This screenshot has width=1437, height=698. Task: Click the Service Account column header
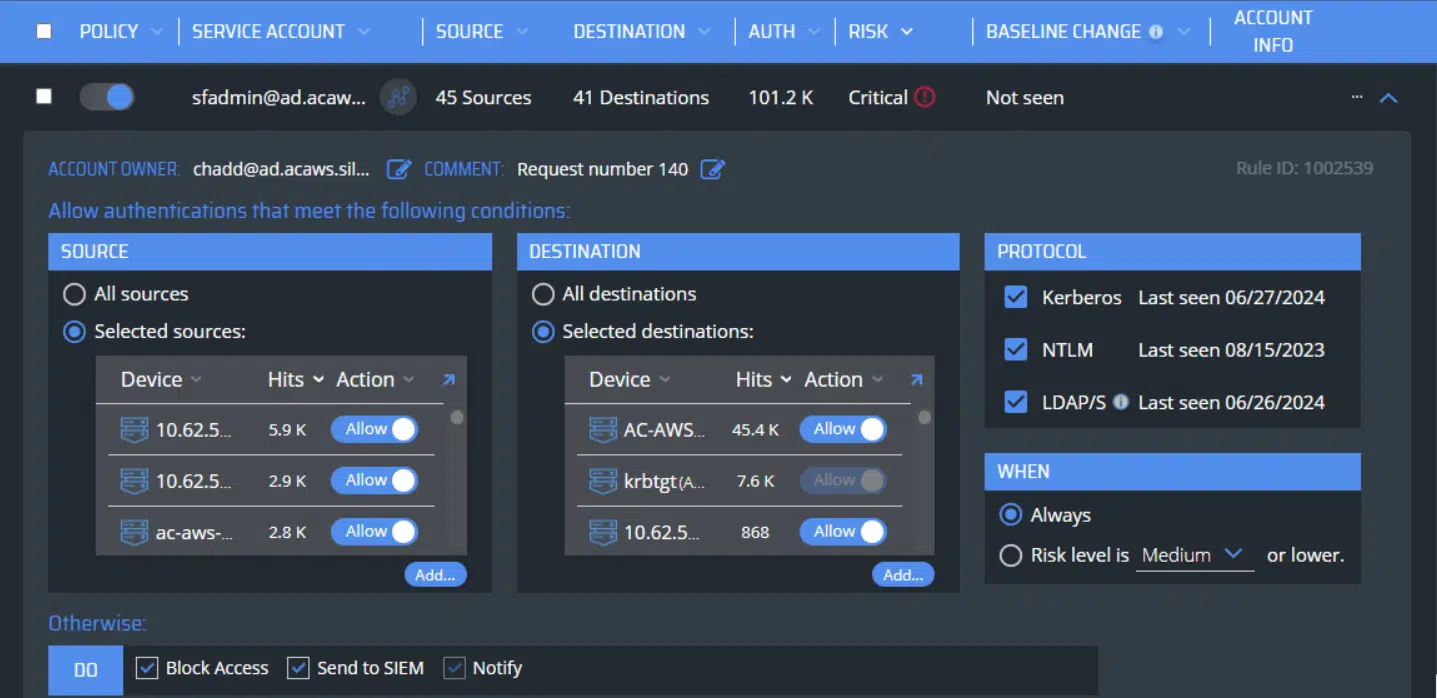(x=268, y=32)
